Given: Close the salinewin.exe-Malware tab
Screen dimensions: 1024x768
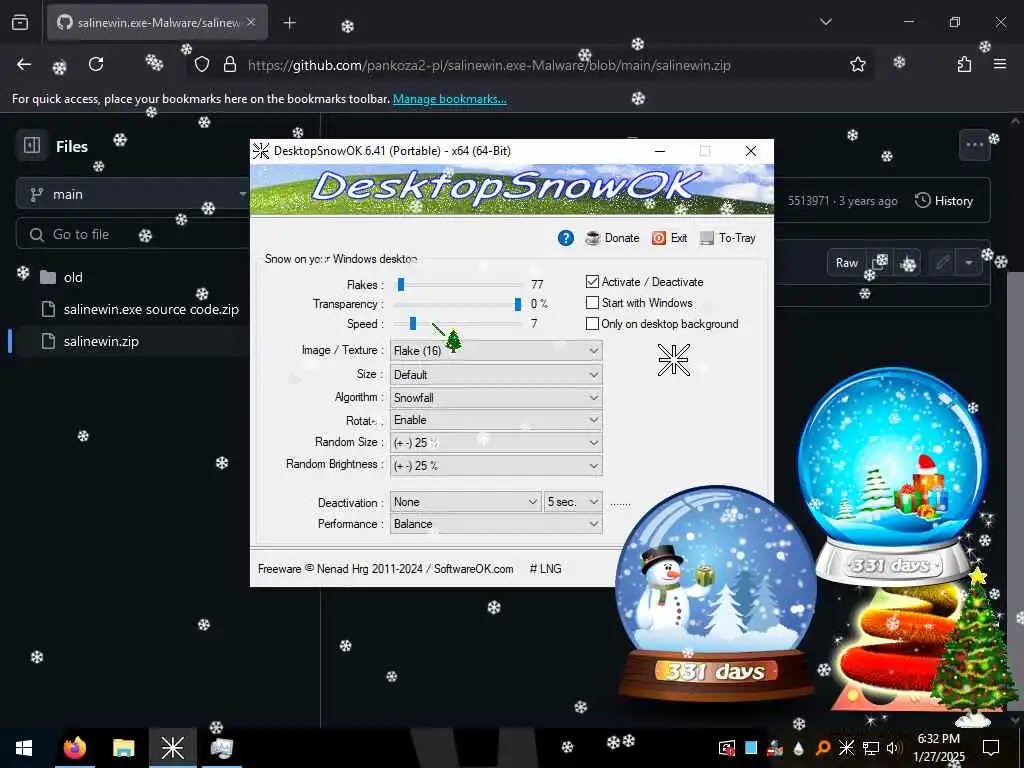Looking at the screenshot, I should pyautogui.click(x=251, y=22).
